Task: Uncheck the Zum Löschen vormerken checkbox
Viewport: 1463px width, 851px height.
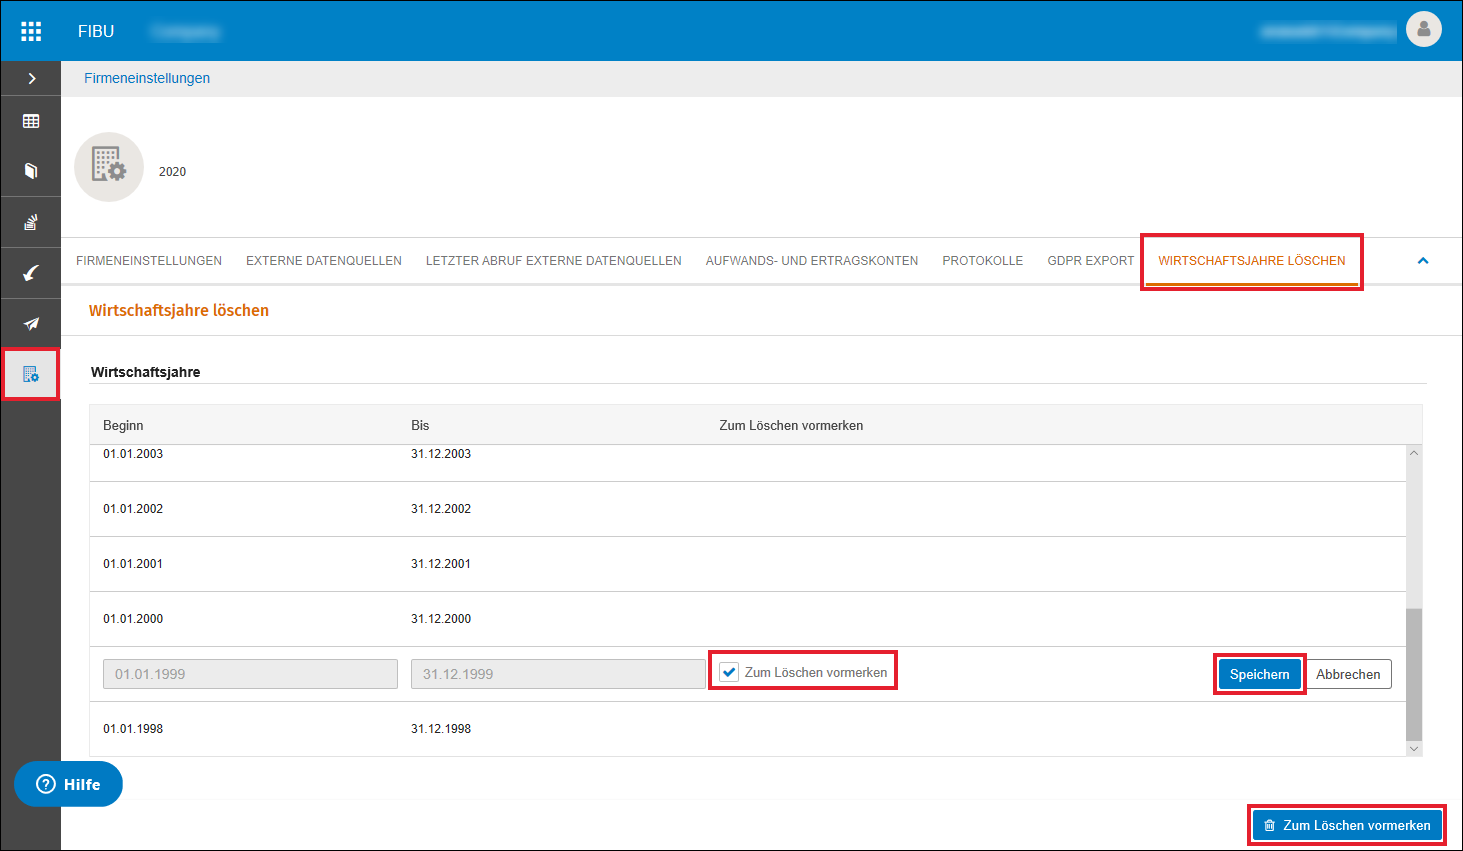Action: click(730, 672)
